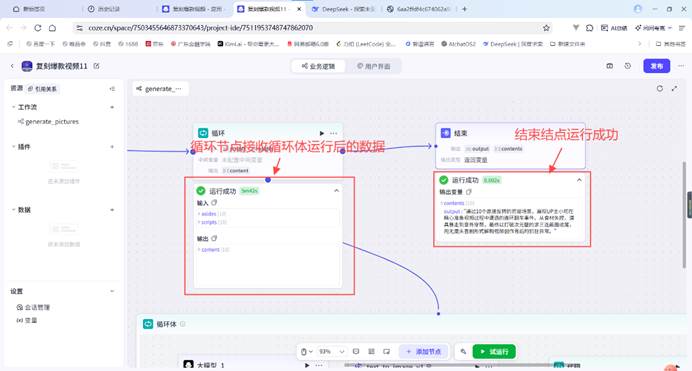Open the 93% zoom level dropdown
The width and height of the screenshot is (692, 371).
332,352
